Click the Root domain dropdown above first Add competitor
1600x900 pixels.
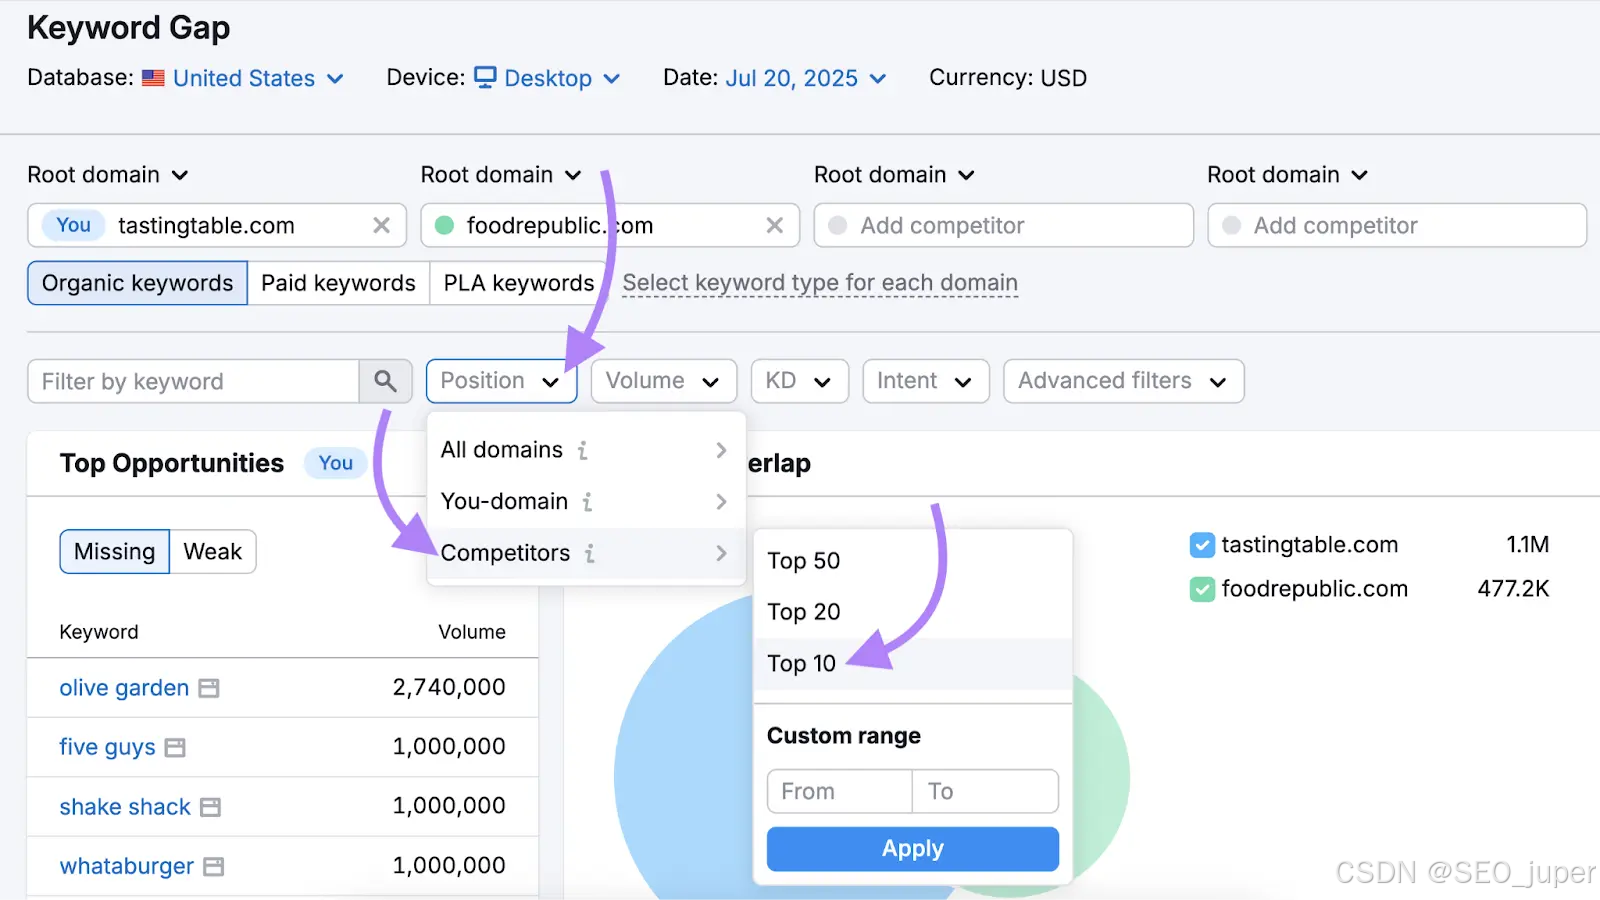(x=894, y=175)
